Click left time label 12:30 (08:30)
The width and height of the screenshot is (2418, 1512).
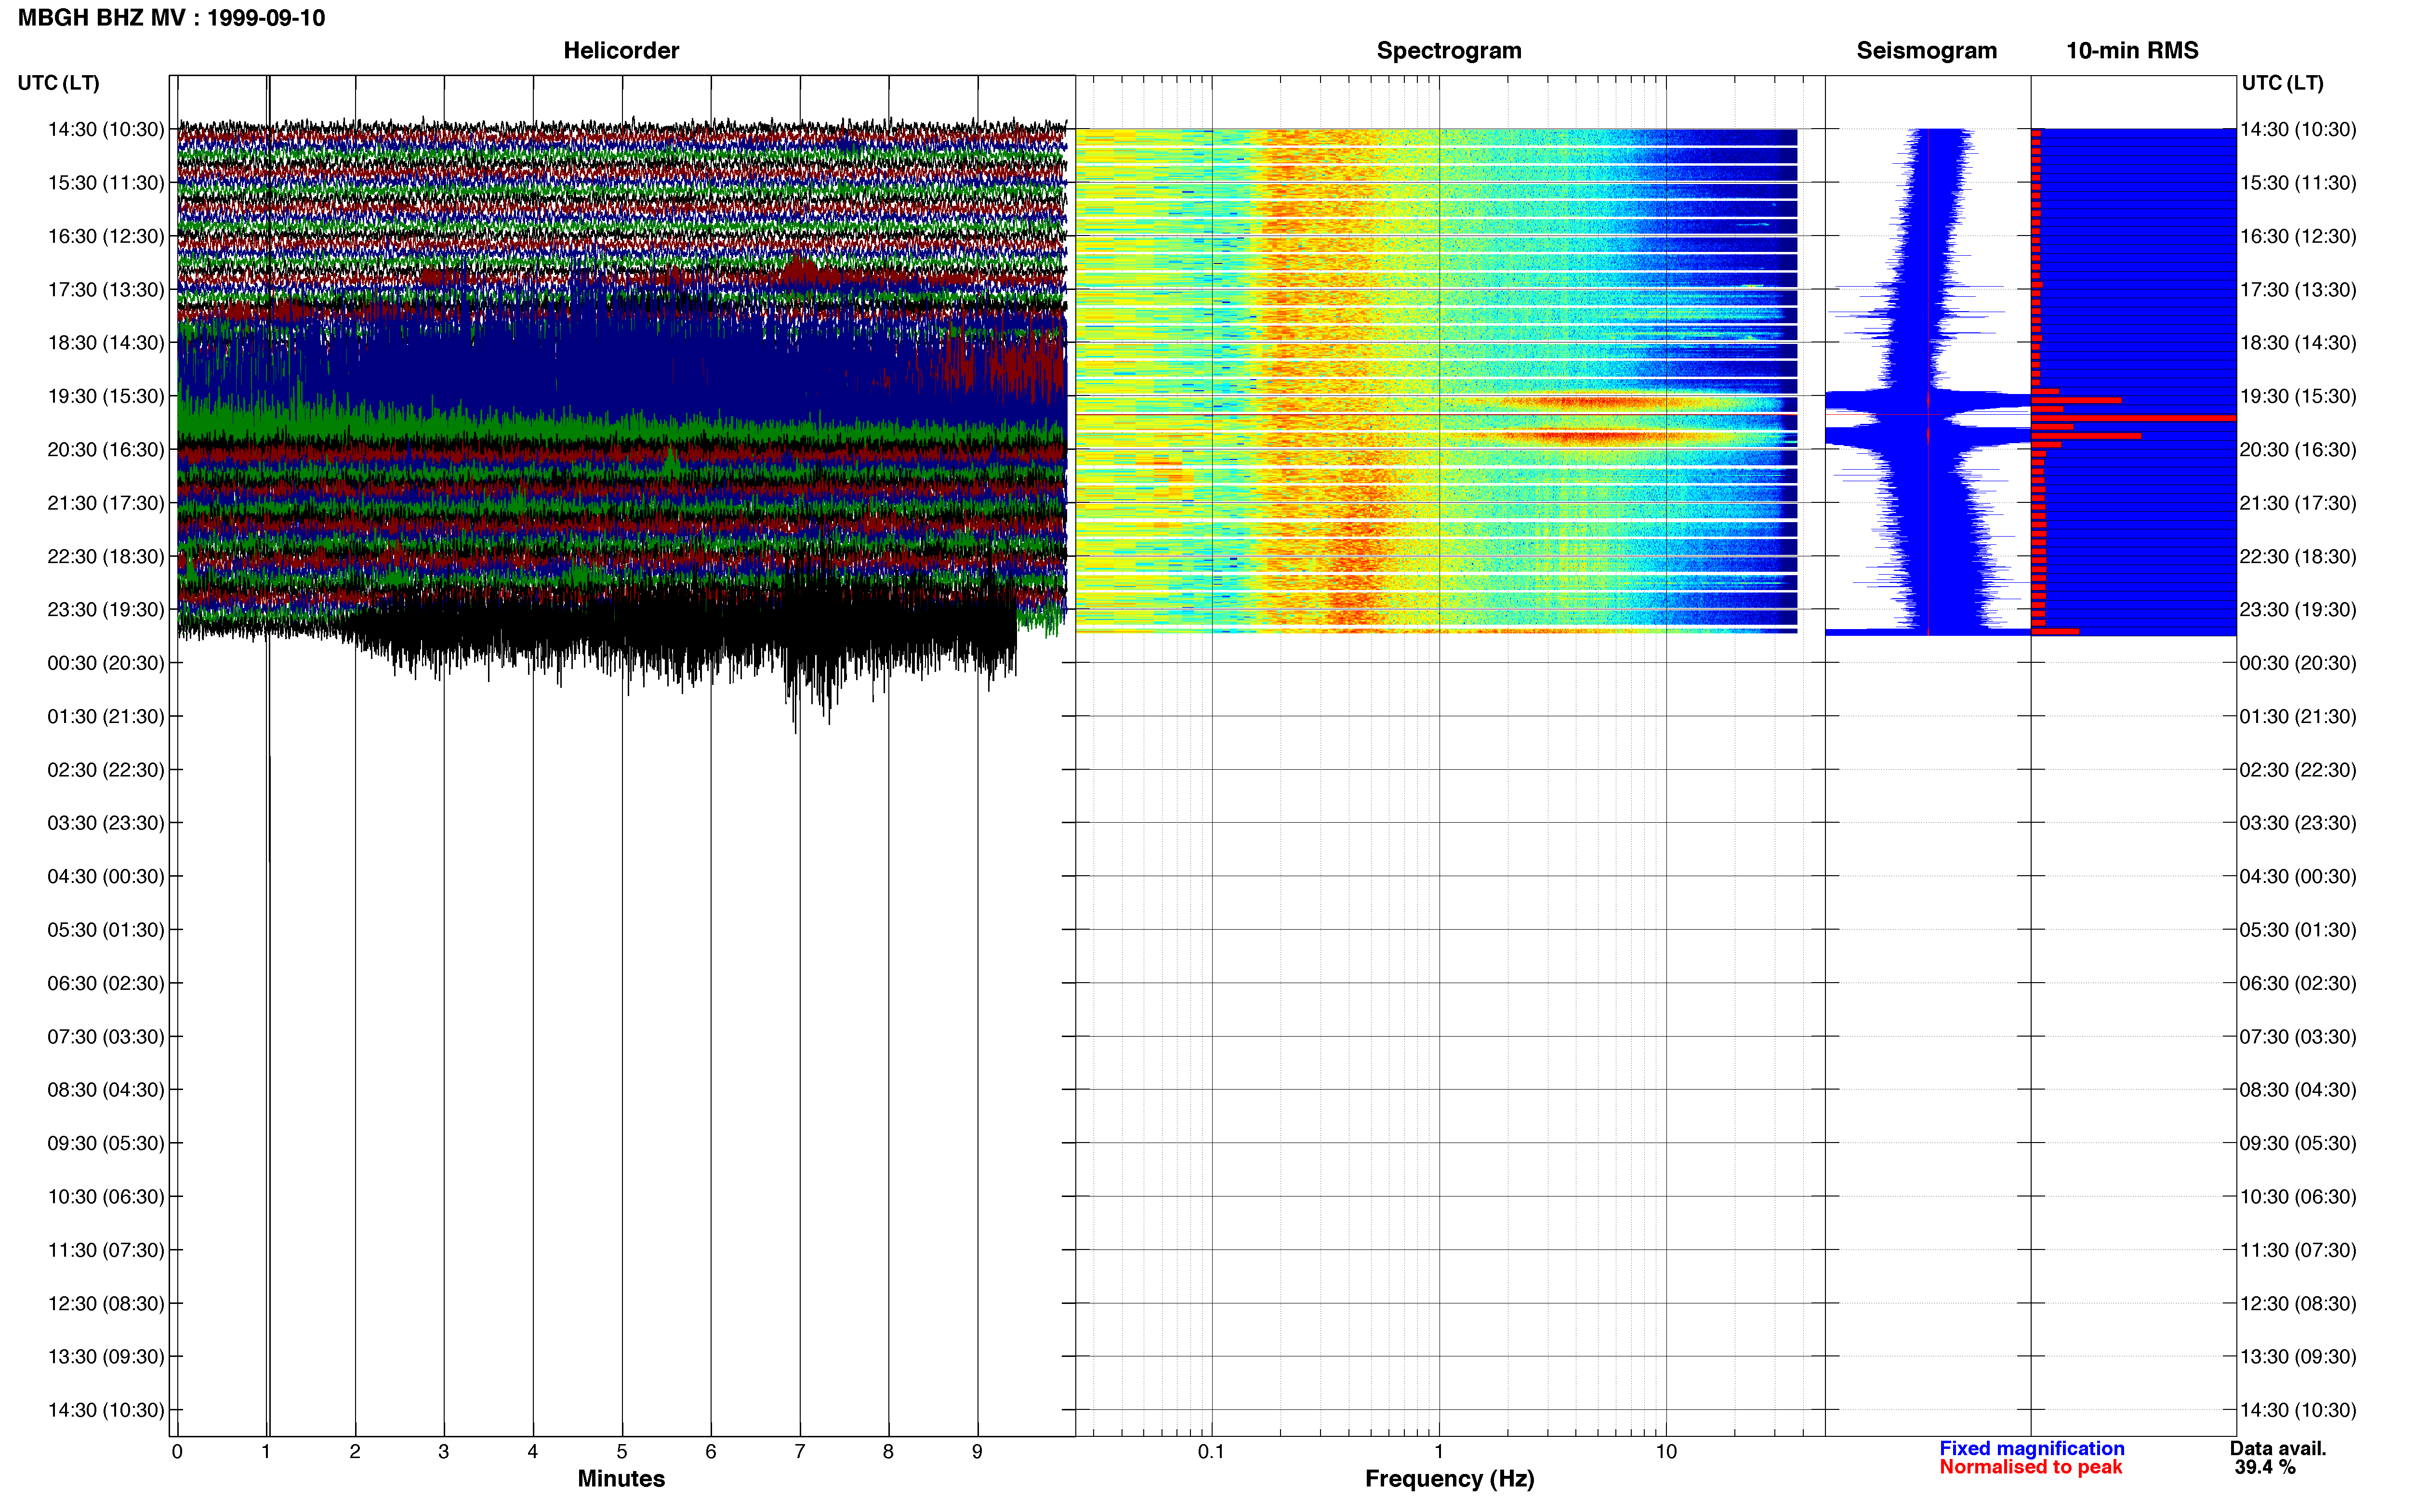(x=106, y=1303)
